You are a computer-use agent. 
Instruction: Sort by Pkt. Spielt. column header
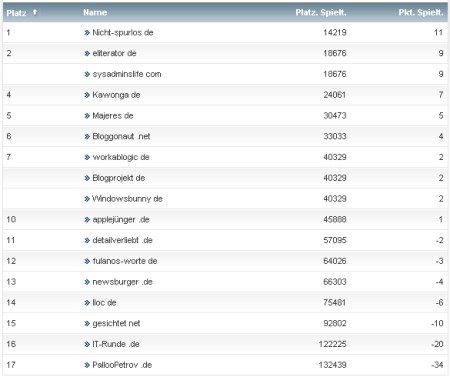coord(421,13)
